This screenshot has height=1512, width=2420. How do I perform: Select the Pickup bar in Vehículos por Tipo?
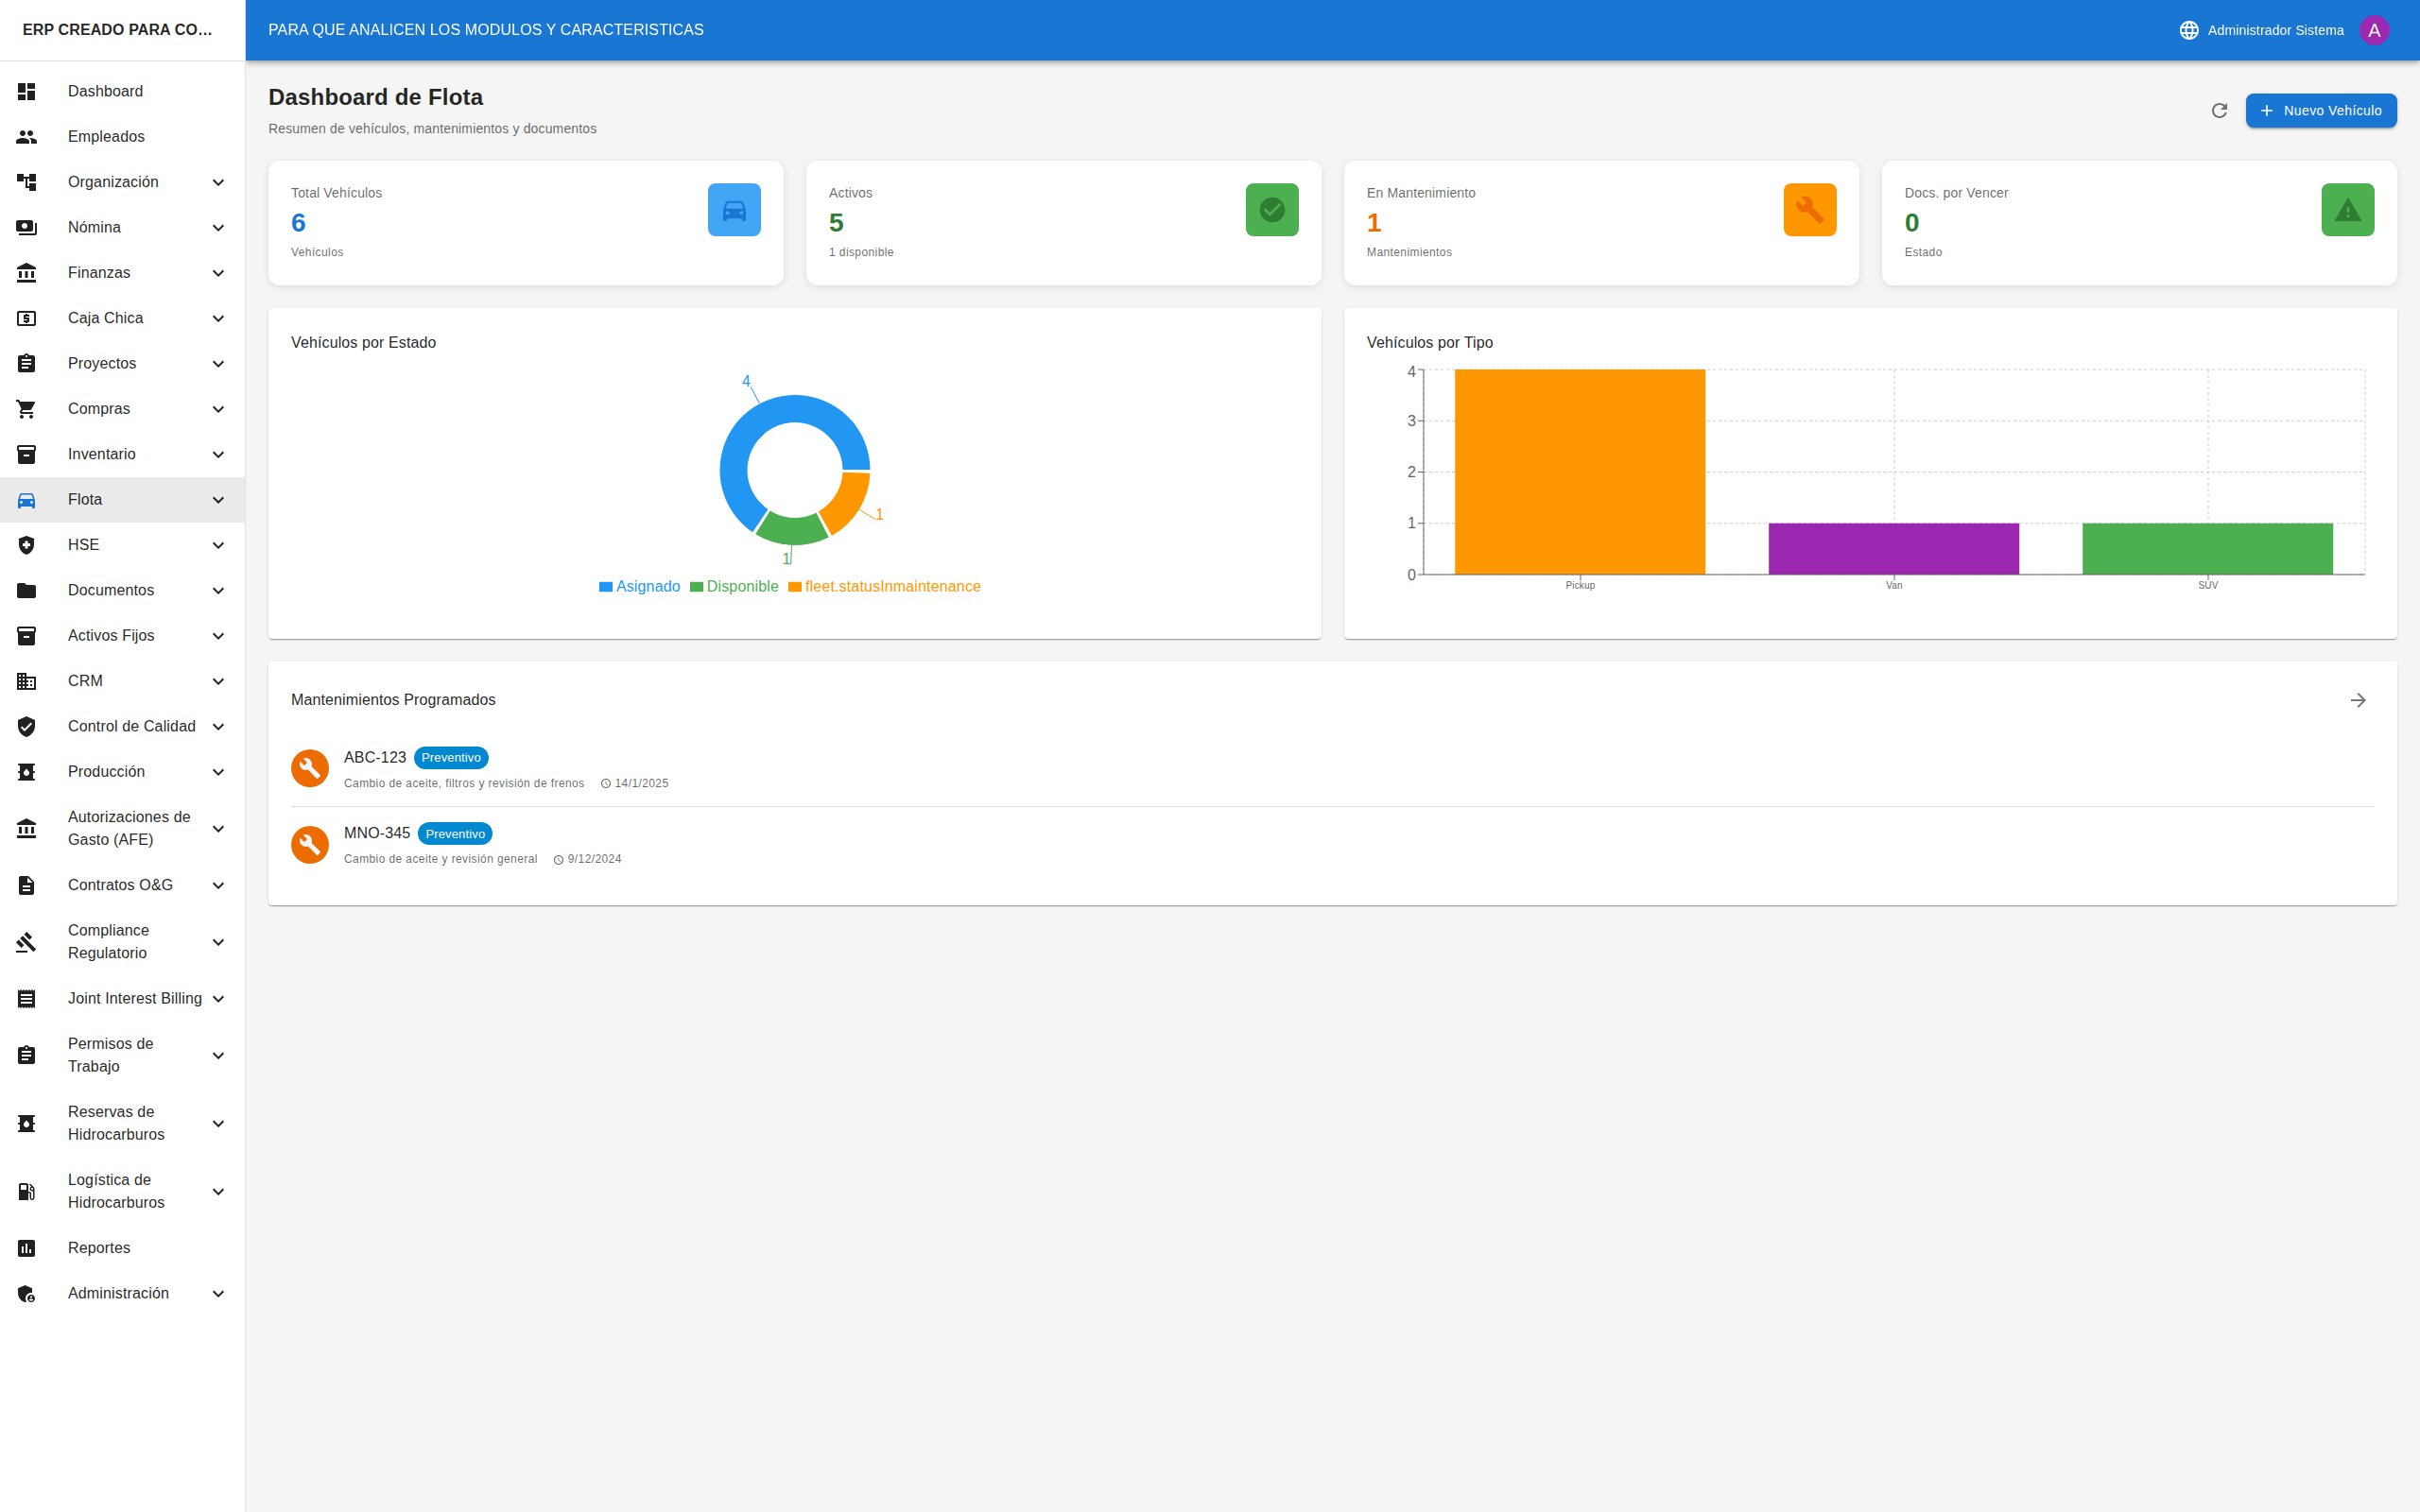[1580, 470]
